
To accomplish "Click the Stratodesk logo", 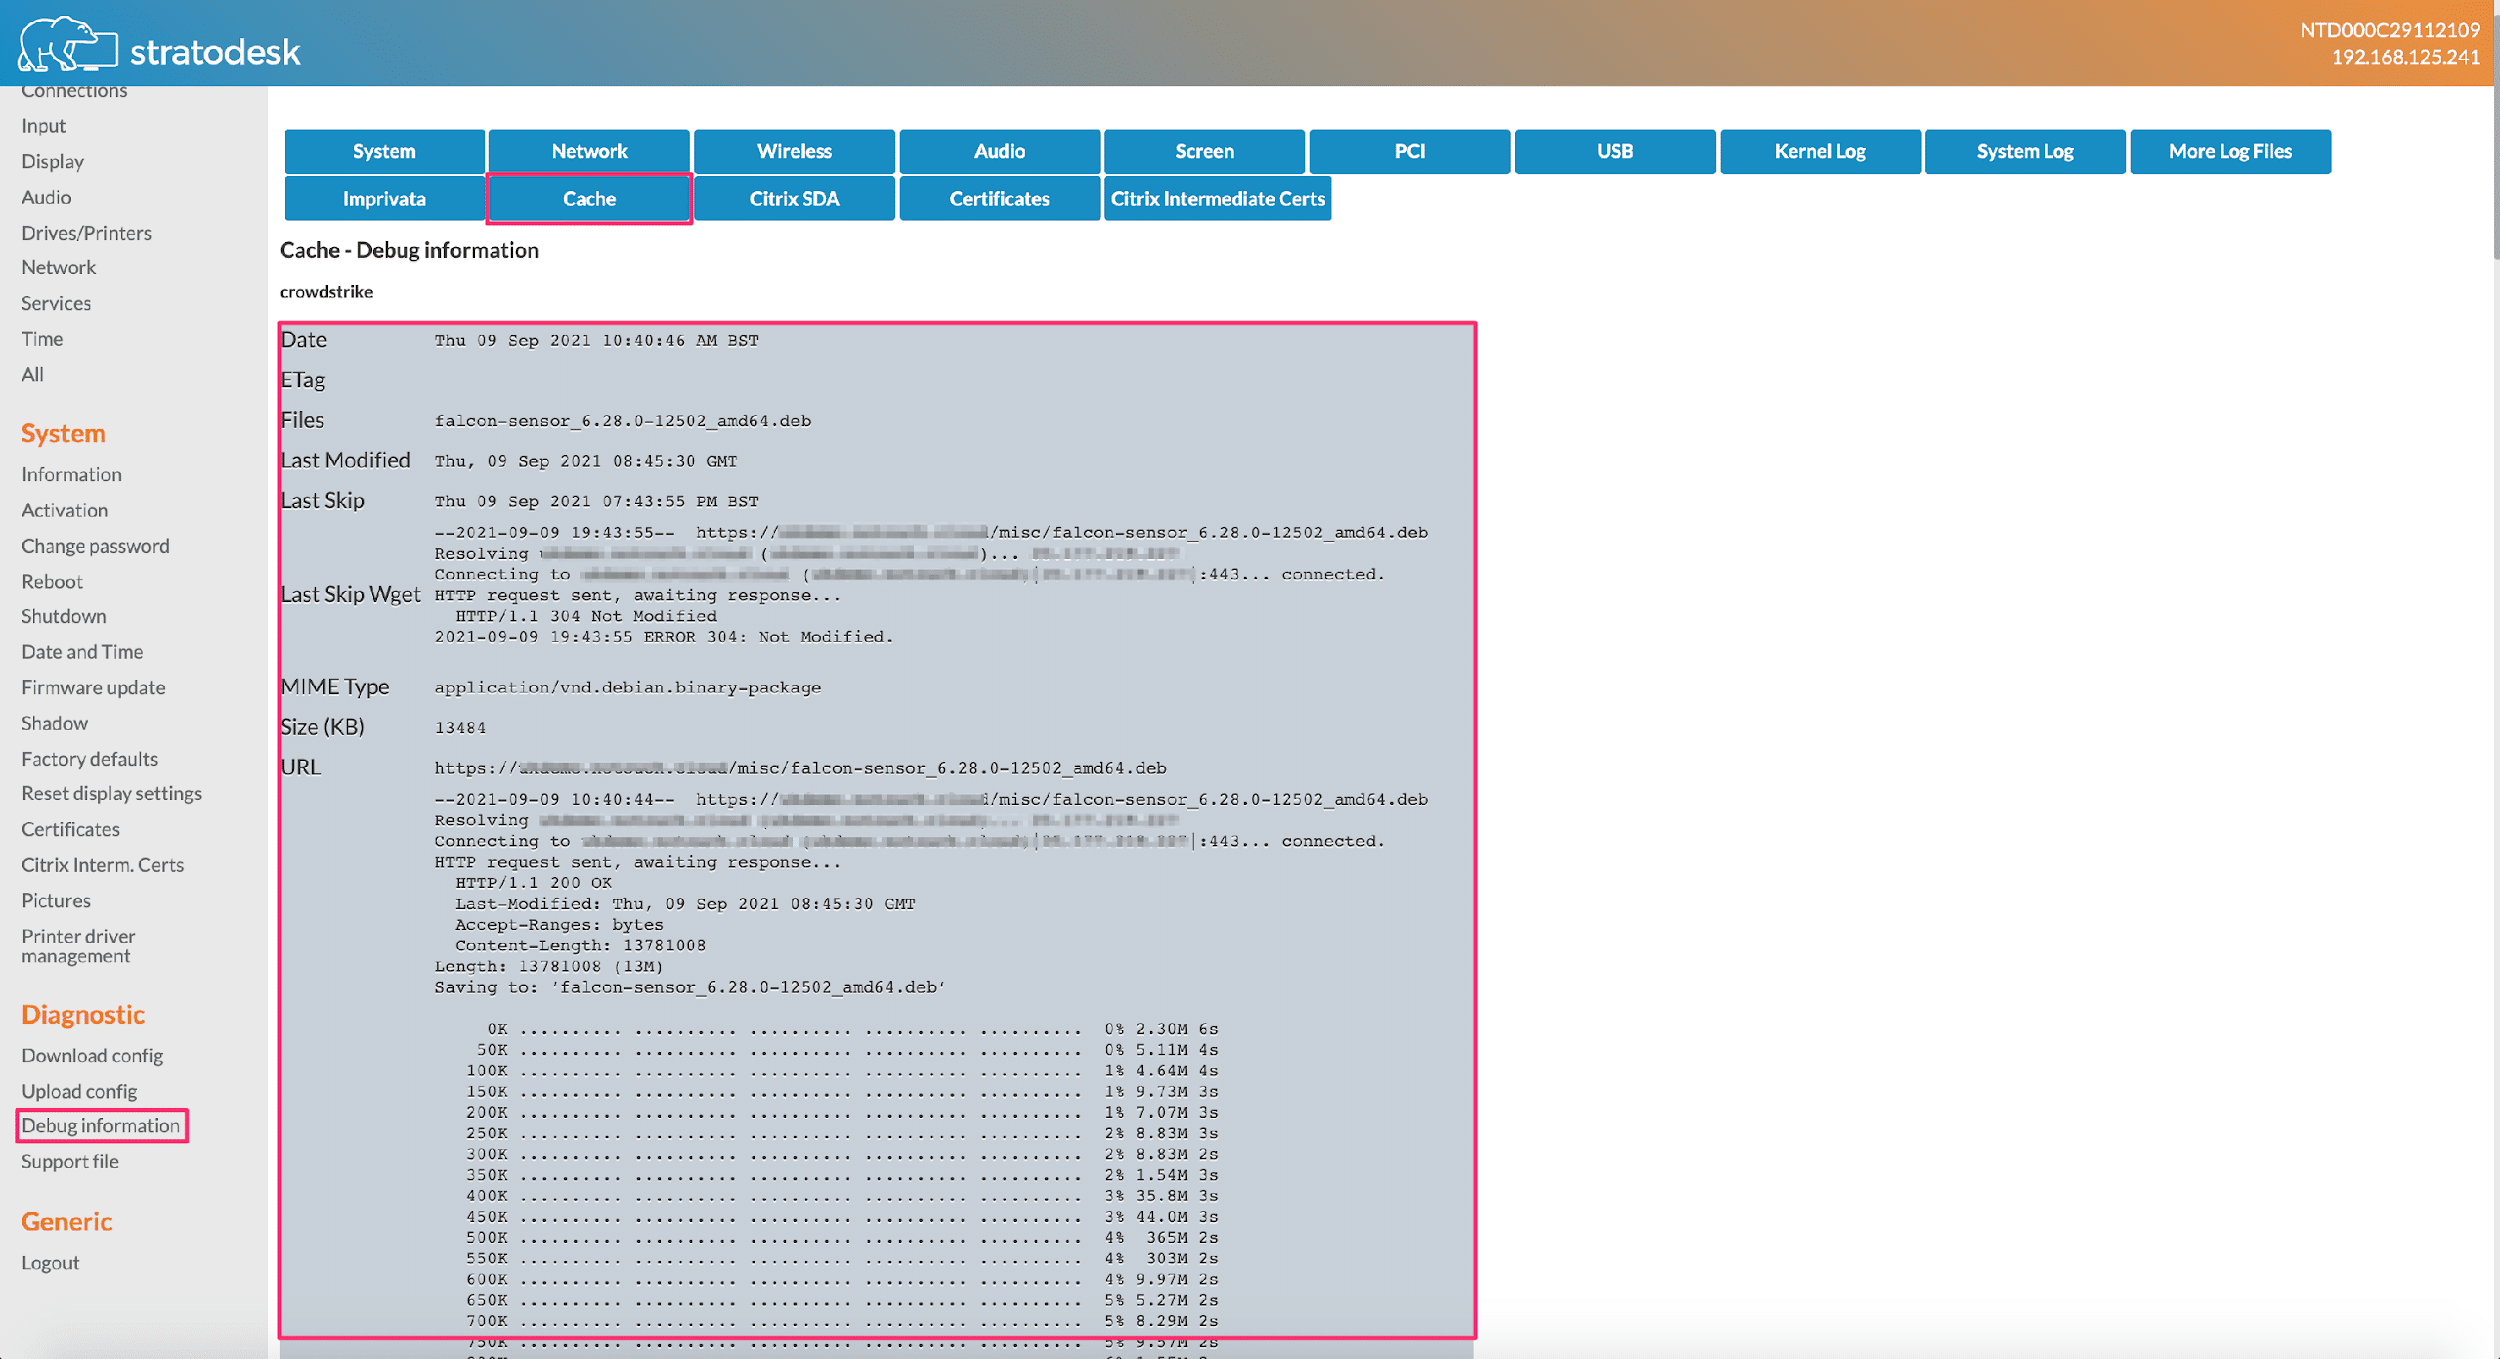I will [x=160, y=45].
